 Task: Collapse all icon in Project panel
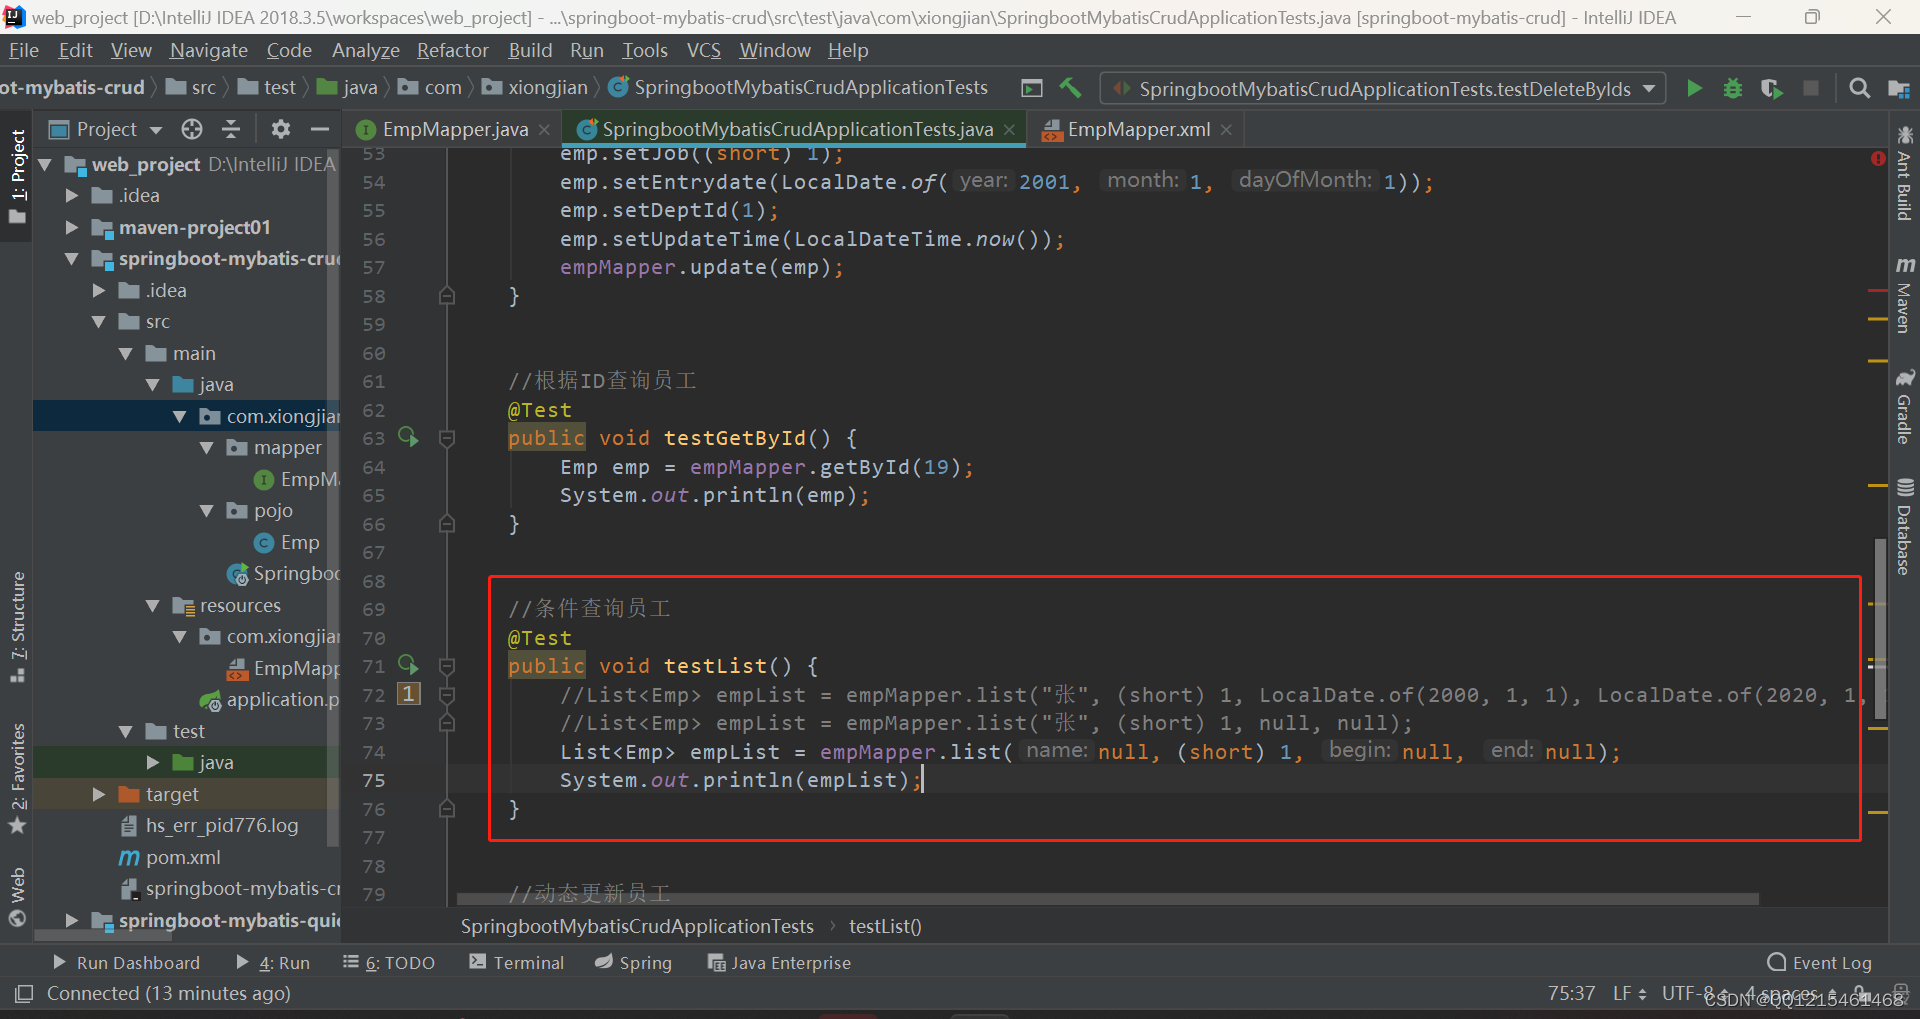231,129
